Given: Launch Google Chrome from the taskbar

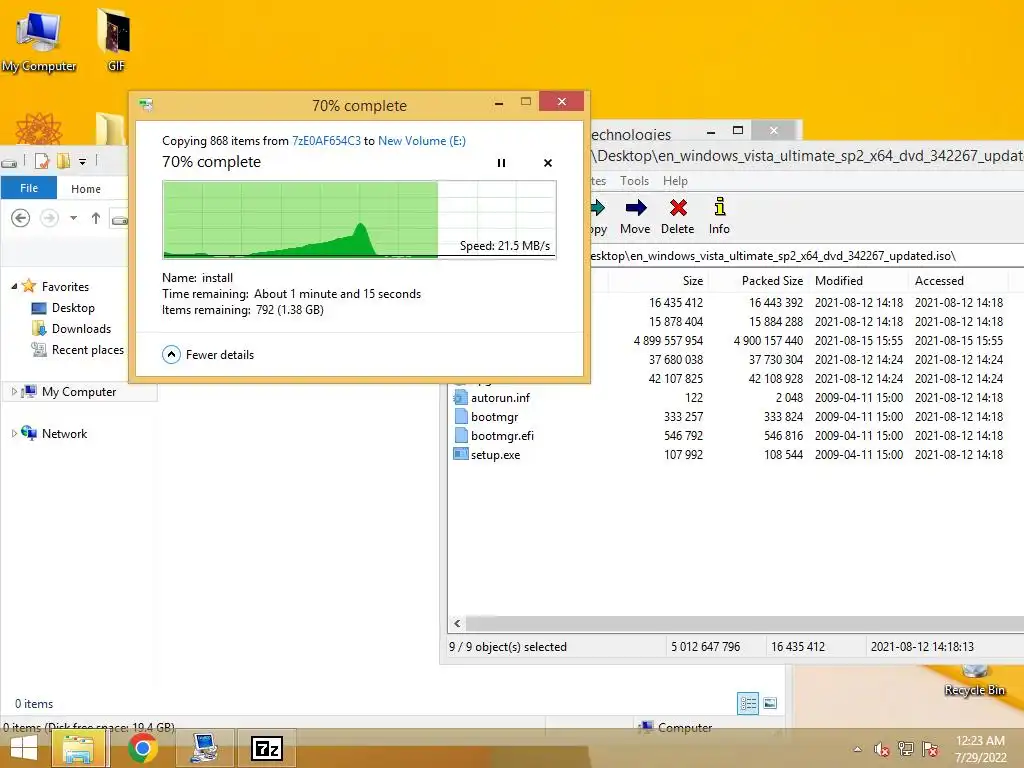Looking at the screenshot, I should [x=142, y=748].
